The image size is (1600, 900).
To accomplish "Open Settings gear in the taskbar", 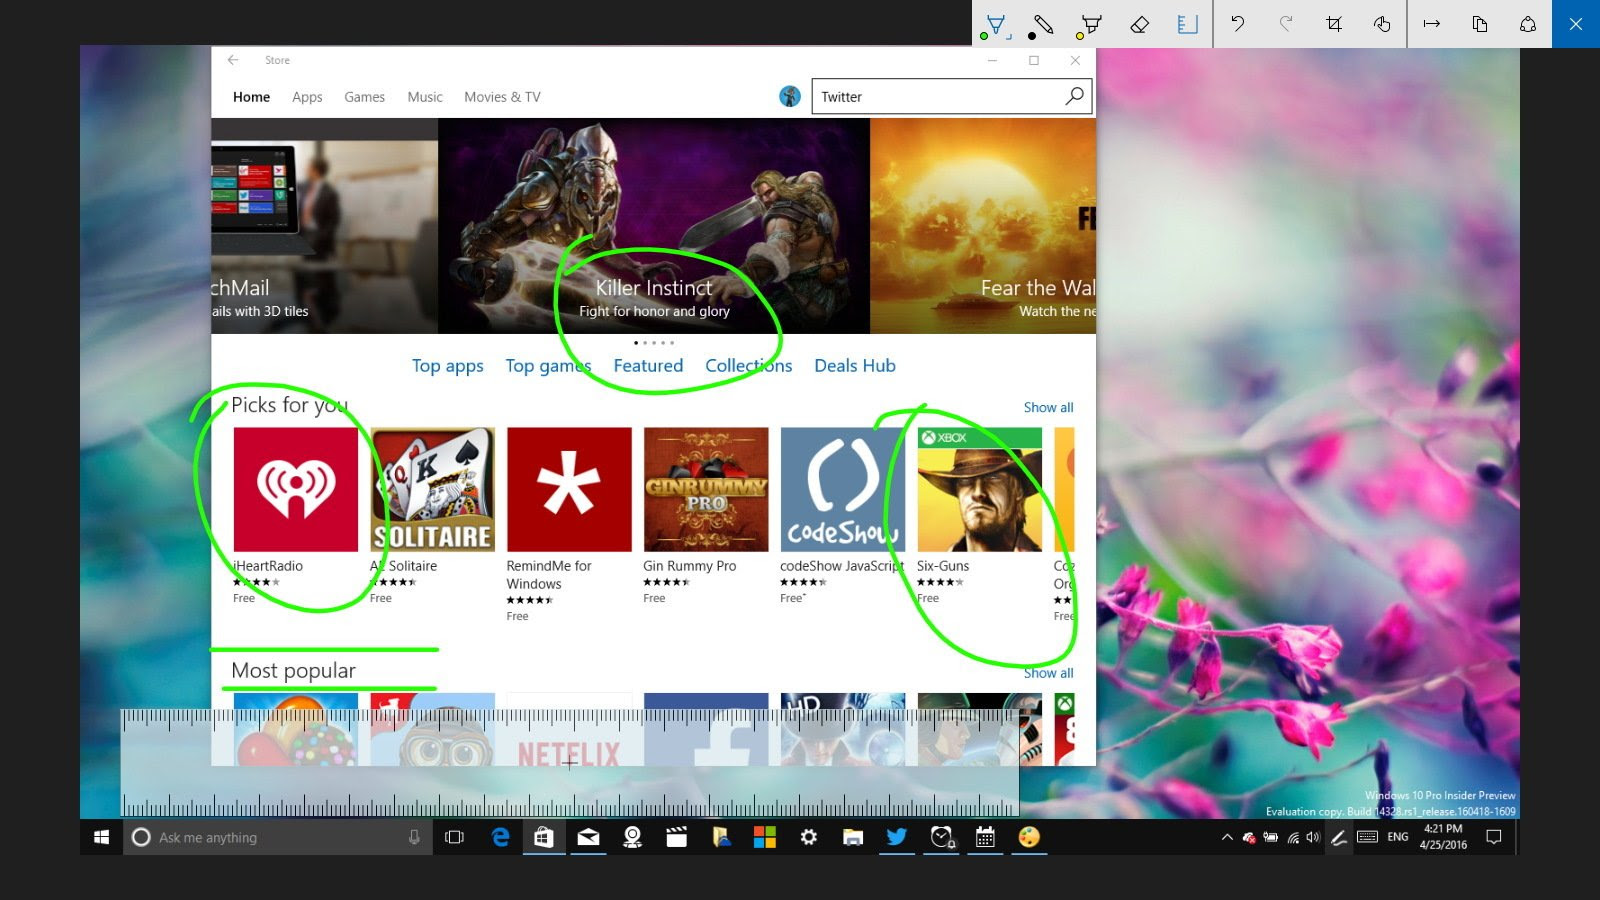I will point(808,837).
